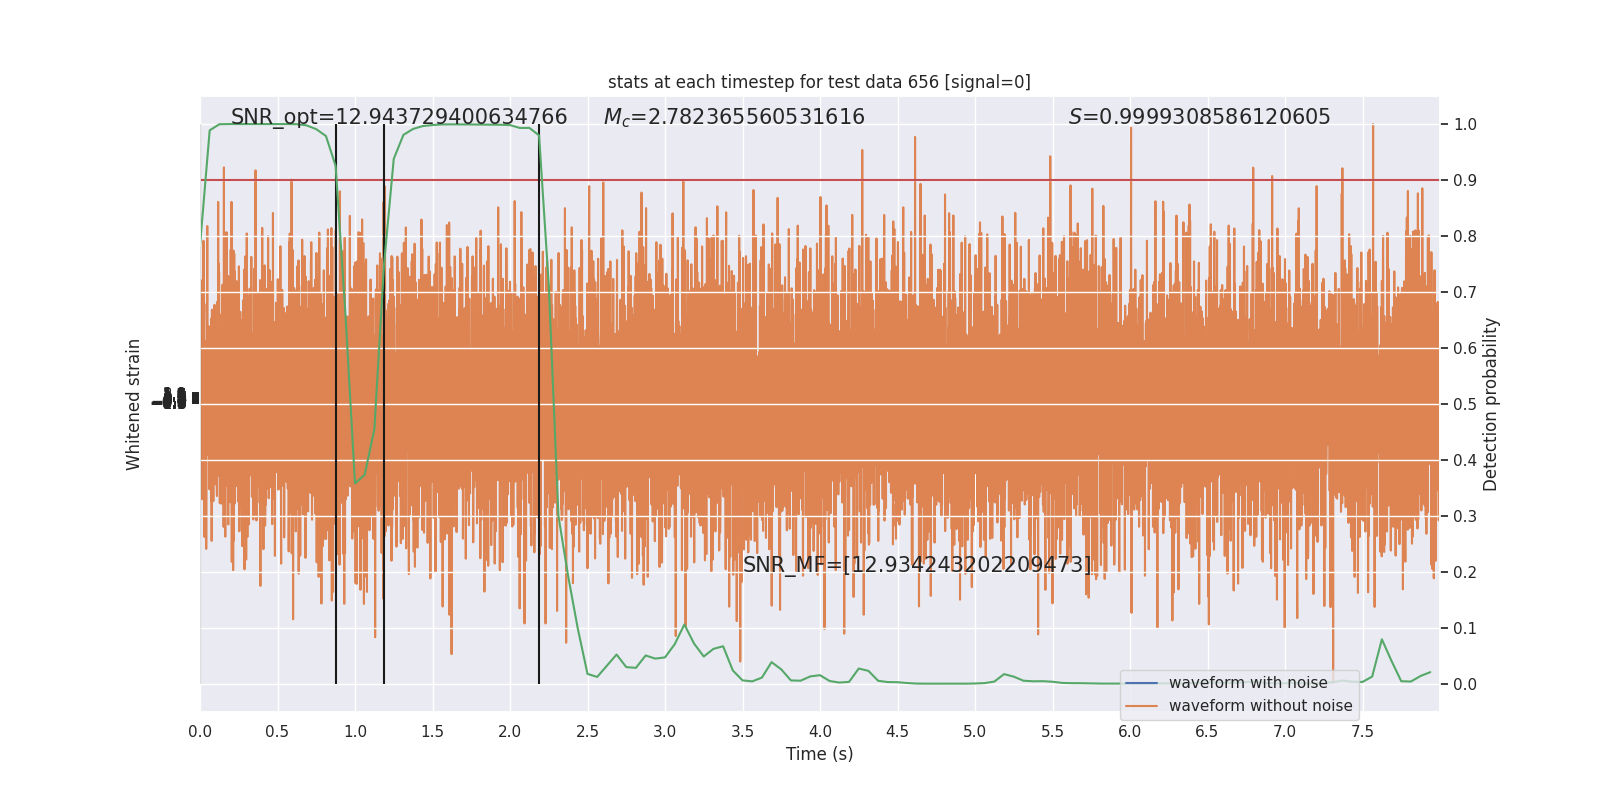Click right-axis tick label 0.2
The height and width of the screenshot is (800, 1600).
[1465, 573]
